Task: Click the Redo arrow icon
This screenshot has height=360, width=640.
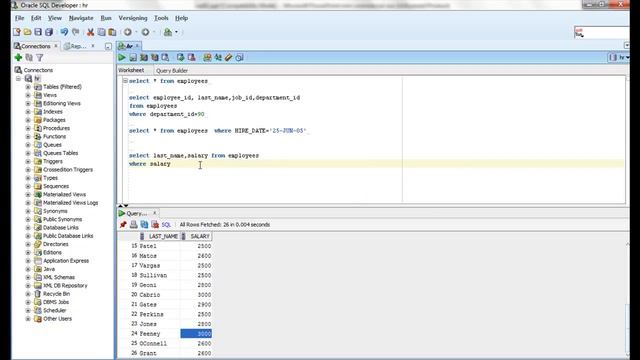Action: point(76,32)
